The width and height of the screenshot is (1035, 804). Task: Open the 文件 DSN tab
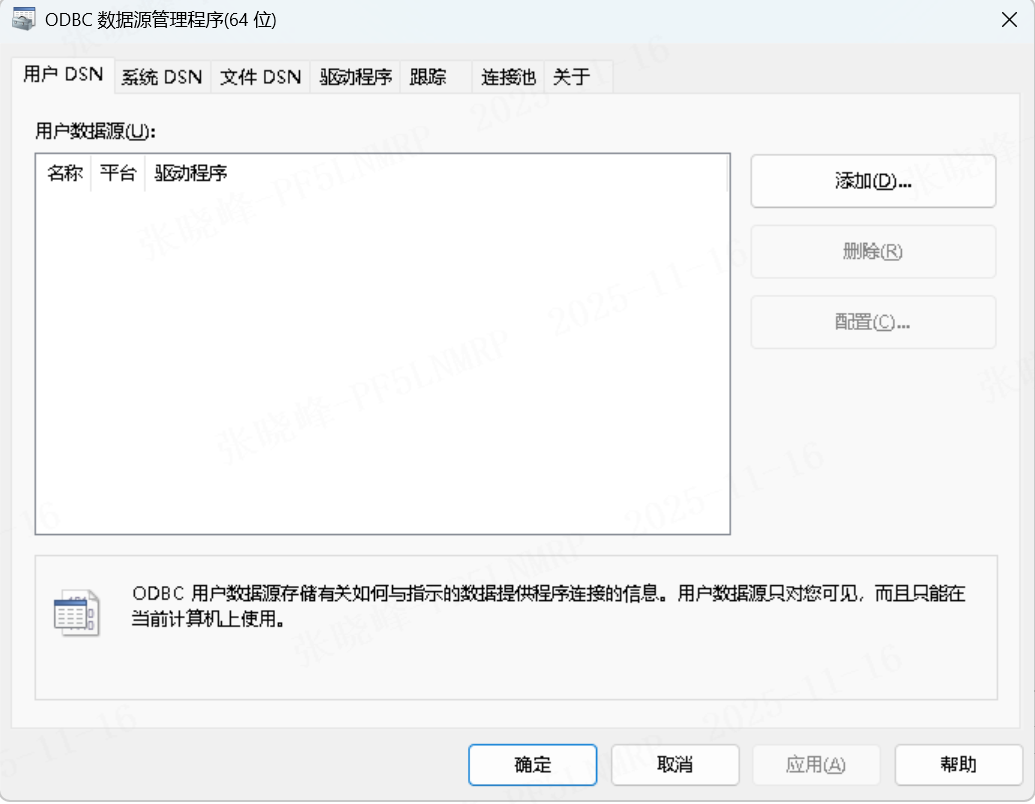pyautogui.click(x=260, y=77)
